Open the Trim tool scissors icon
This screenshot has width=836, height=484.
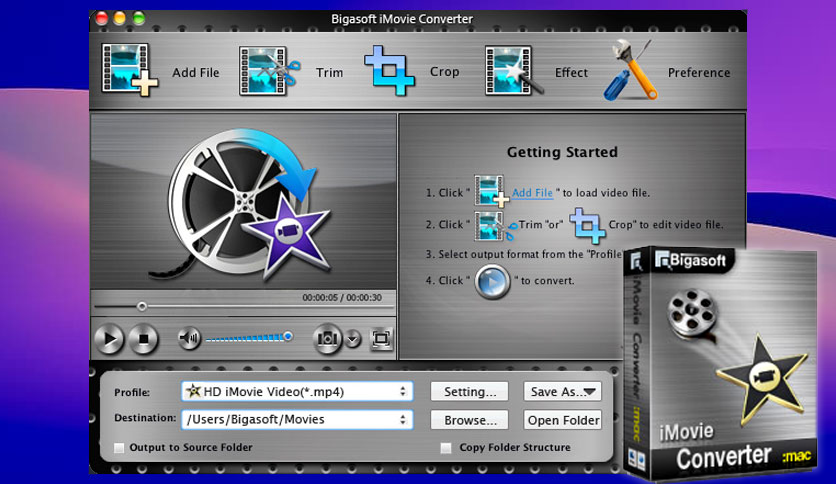(269, 71)
